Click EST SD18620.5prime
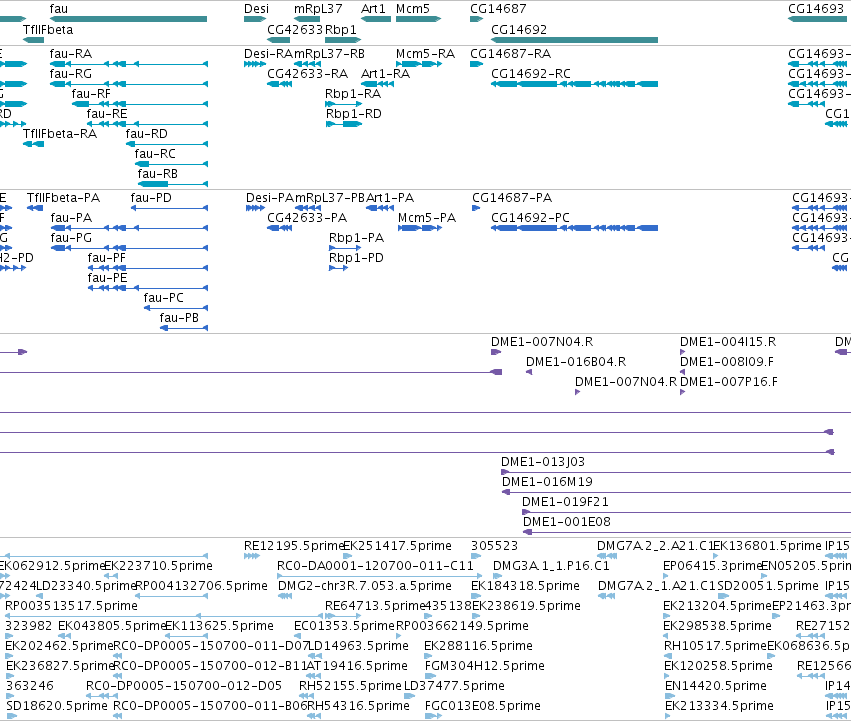851x721 pixels. [x=57, y=705]
